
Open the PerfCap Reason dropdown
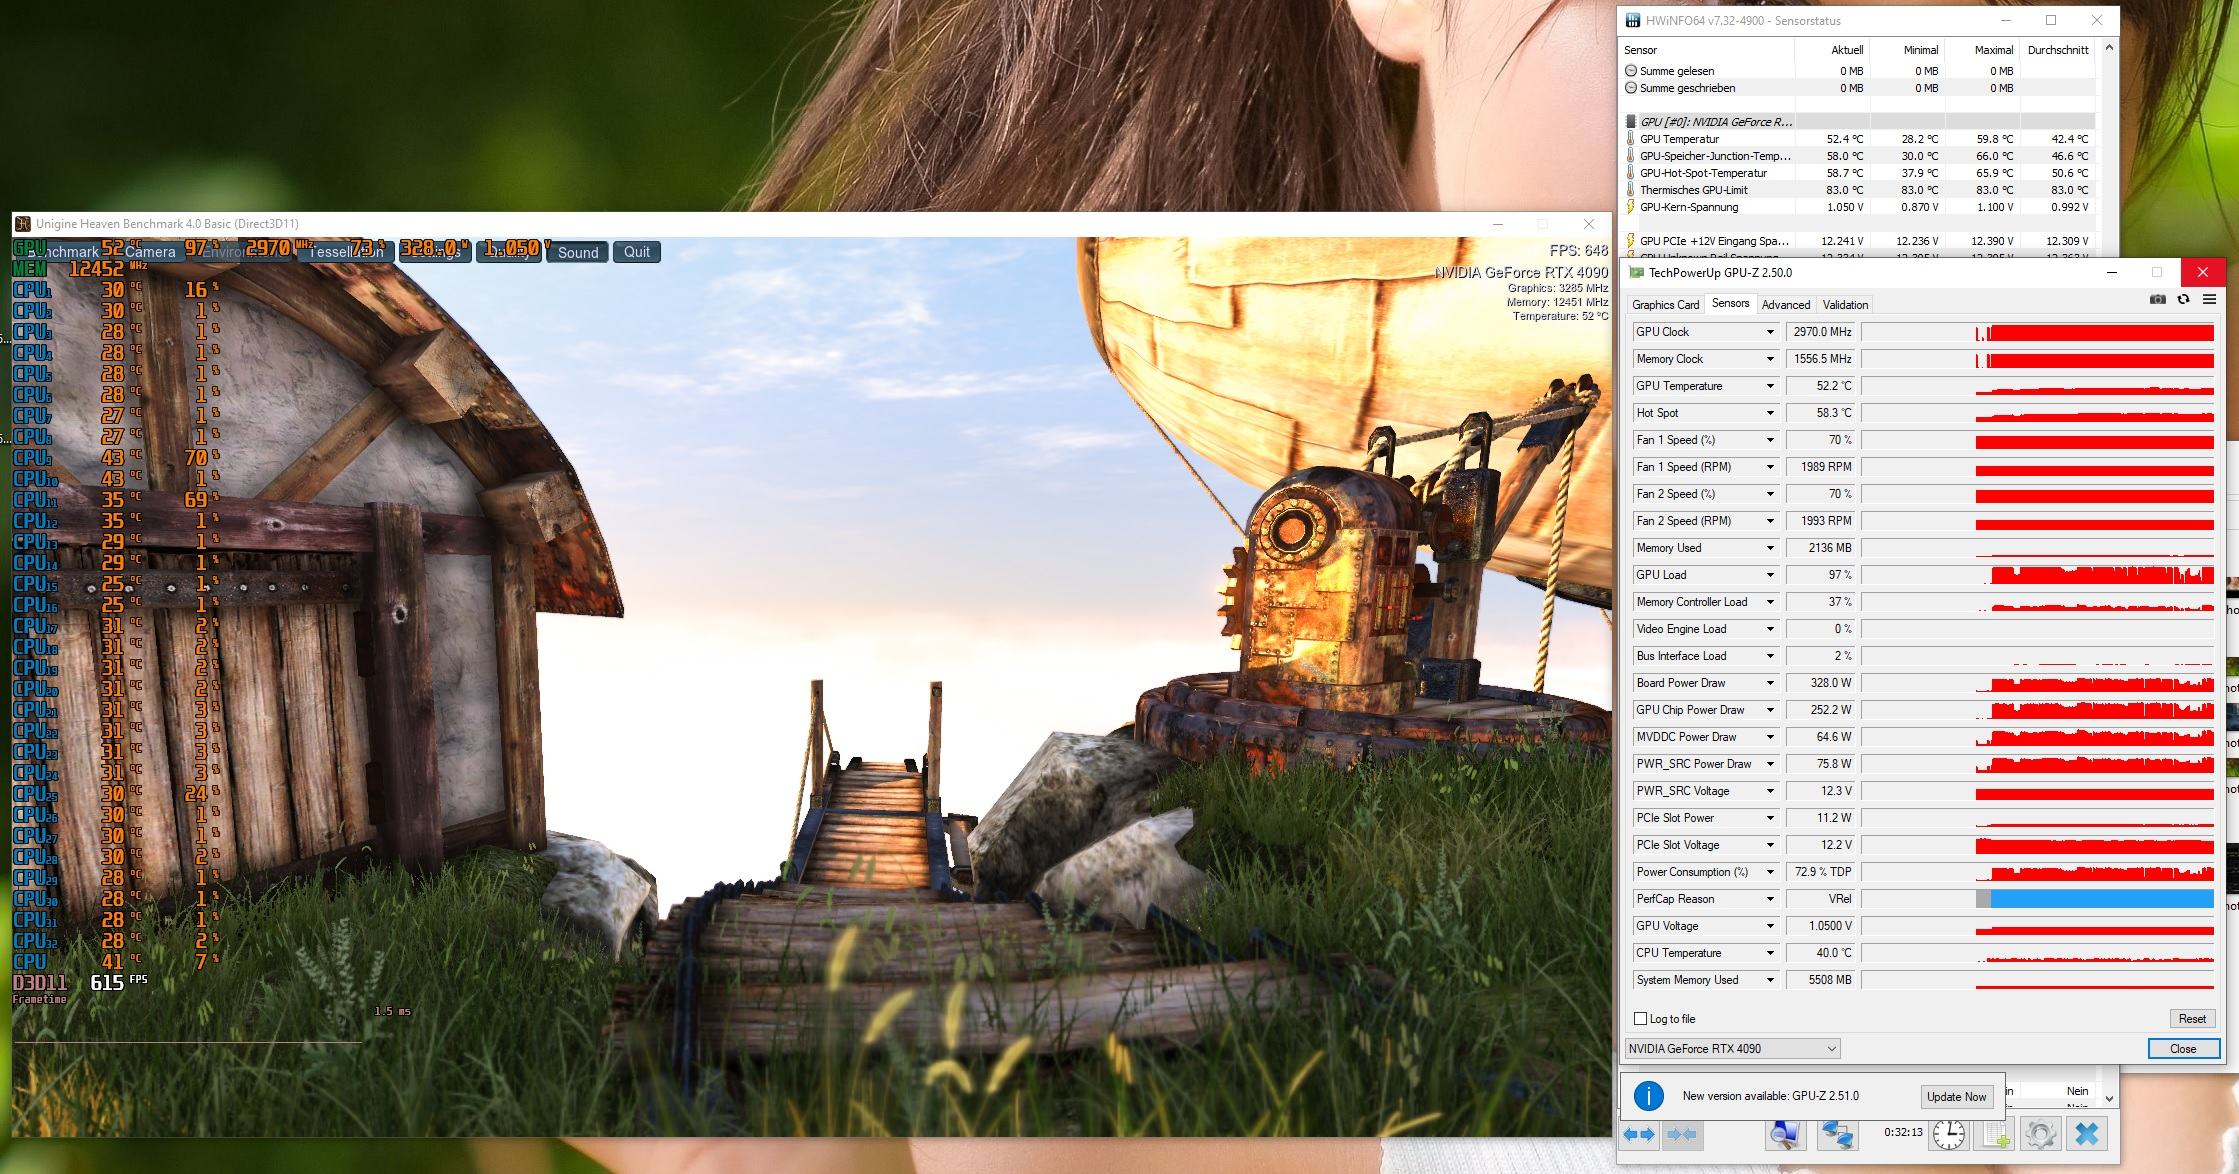tap(1769, 899)
